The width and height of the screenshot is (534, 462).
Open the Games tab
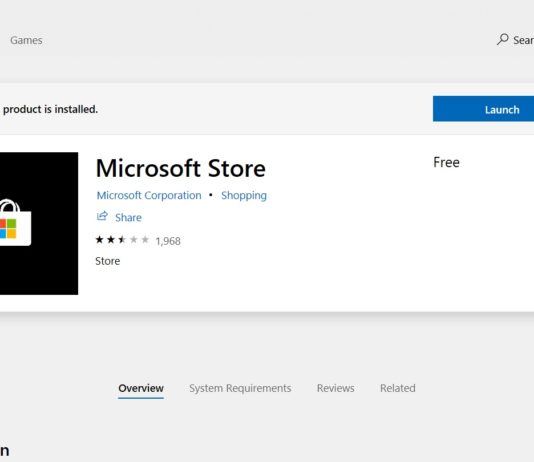(26, 40)
